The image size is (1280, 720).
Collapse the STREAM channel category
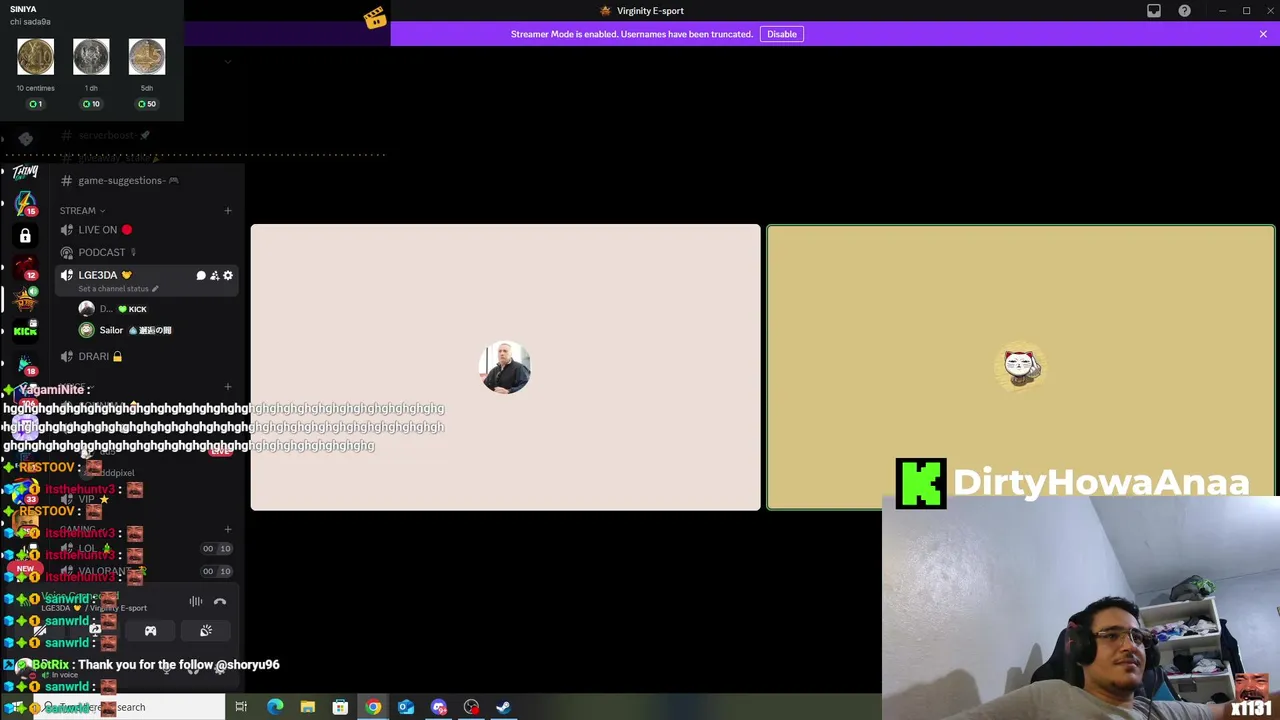pyautogui.click(x=82, y=211)
